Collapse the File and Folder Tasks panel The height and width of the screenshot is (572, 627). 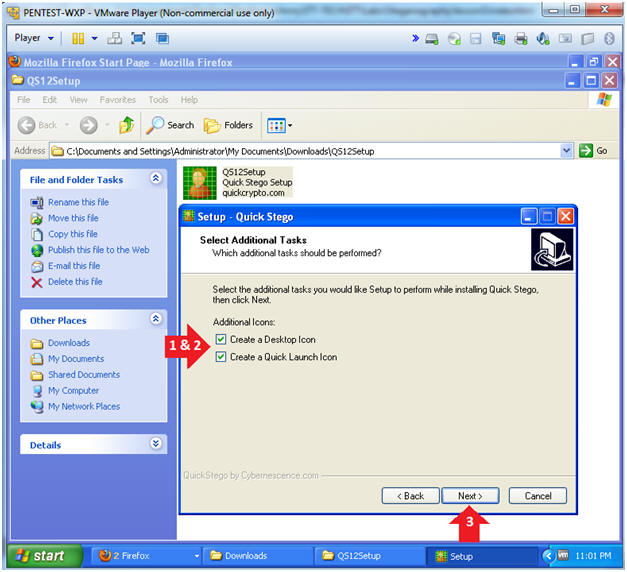point(156,178)
